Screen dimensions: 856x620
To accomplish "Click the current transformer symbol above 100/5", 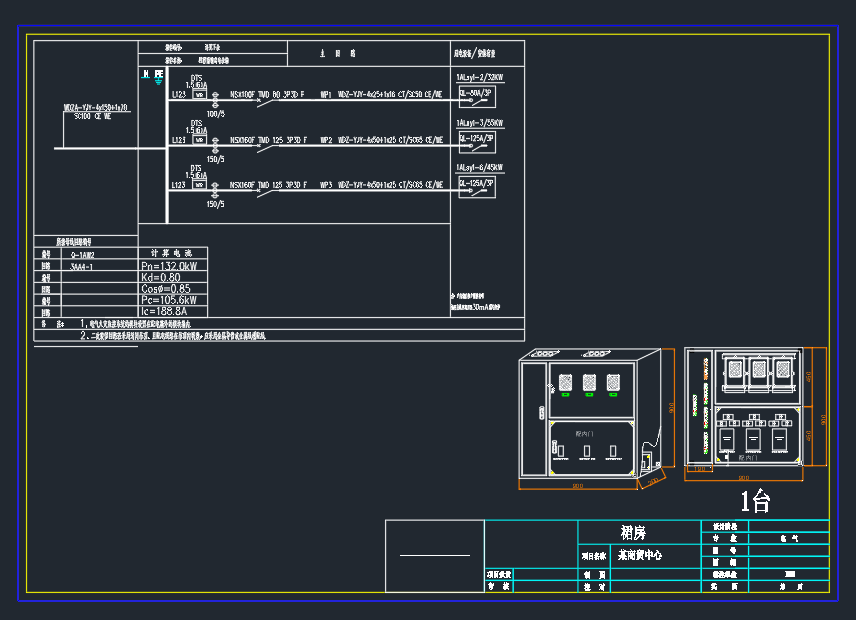I will tap(215, 99).
